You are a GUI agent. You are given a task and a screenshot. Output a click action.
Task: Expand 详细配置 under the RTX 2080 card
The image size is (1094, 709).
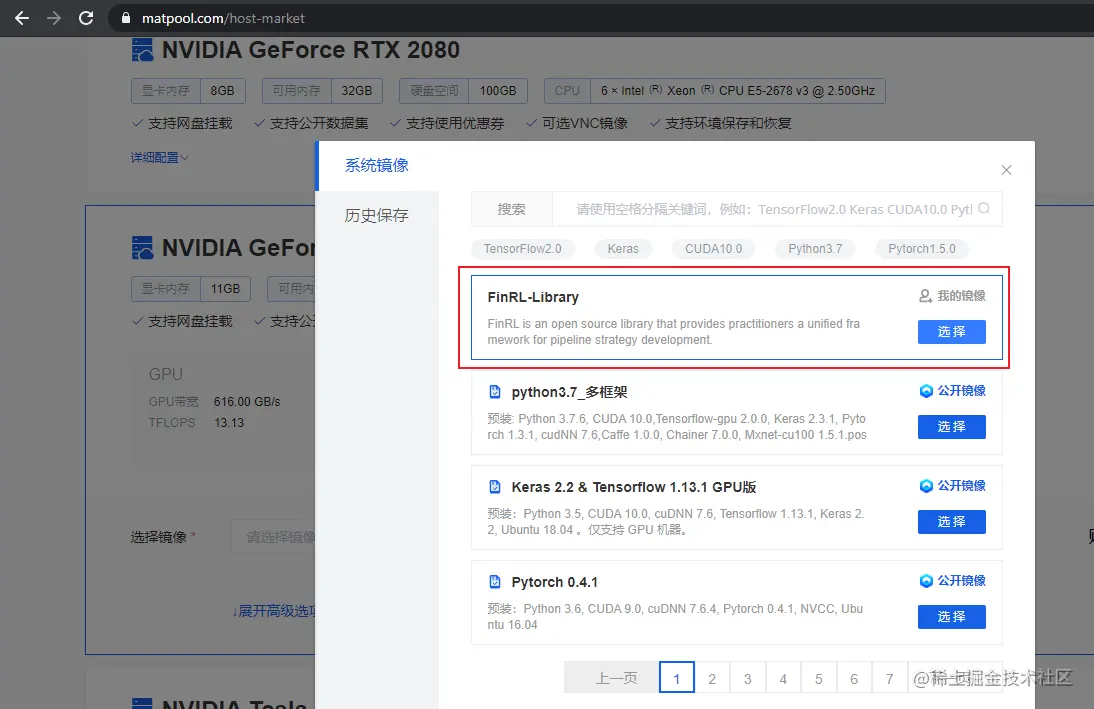(160, 158)
